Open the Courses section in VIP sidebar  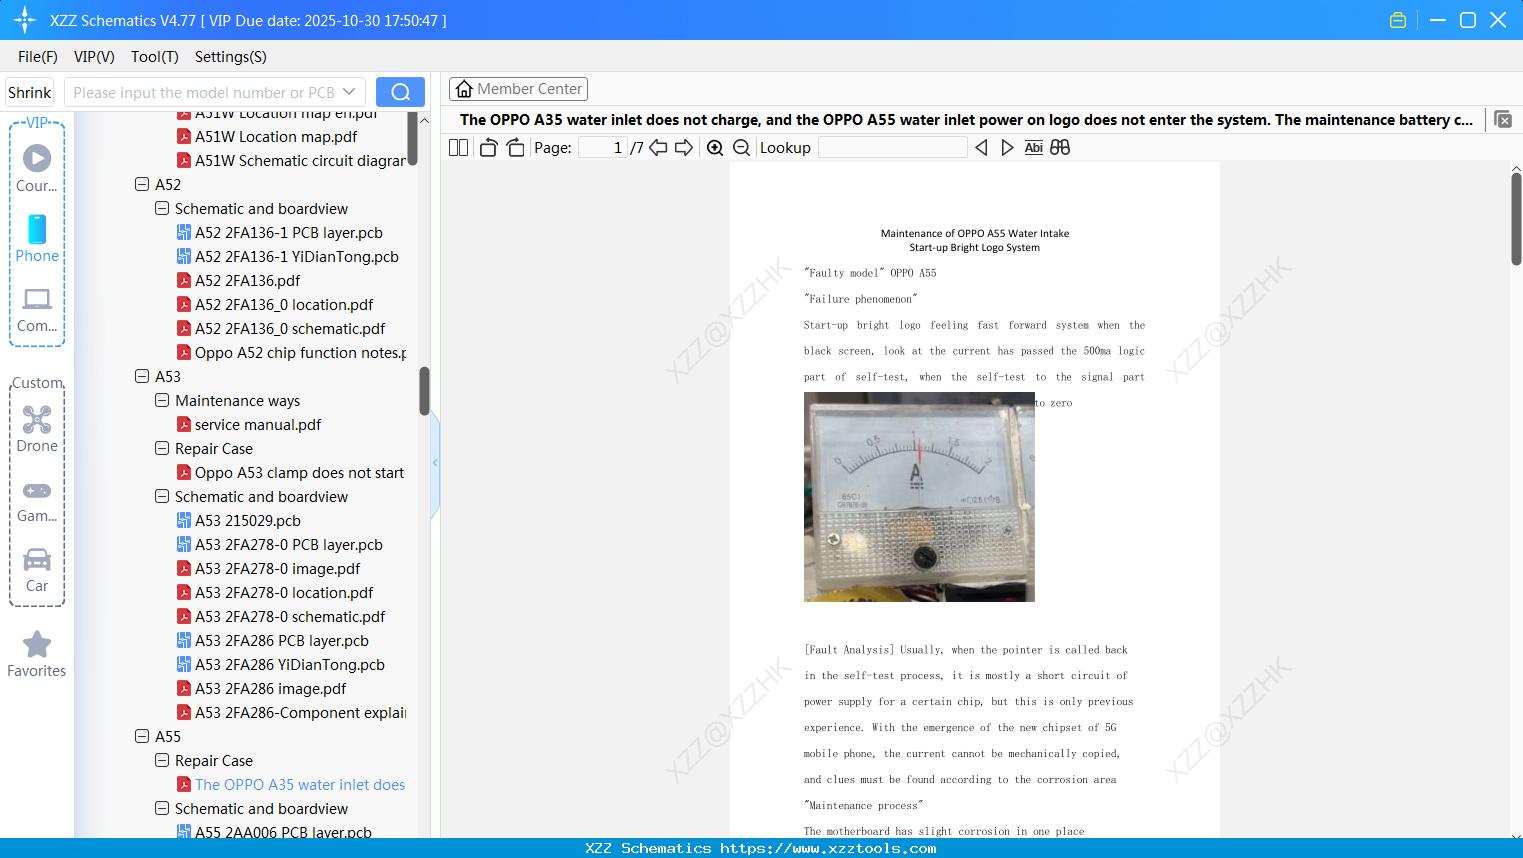coord(37,168)
